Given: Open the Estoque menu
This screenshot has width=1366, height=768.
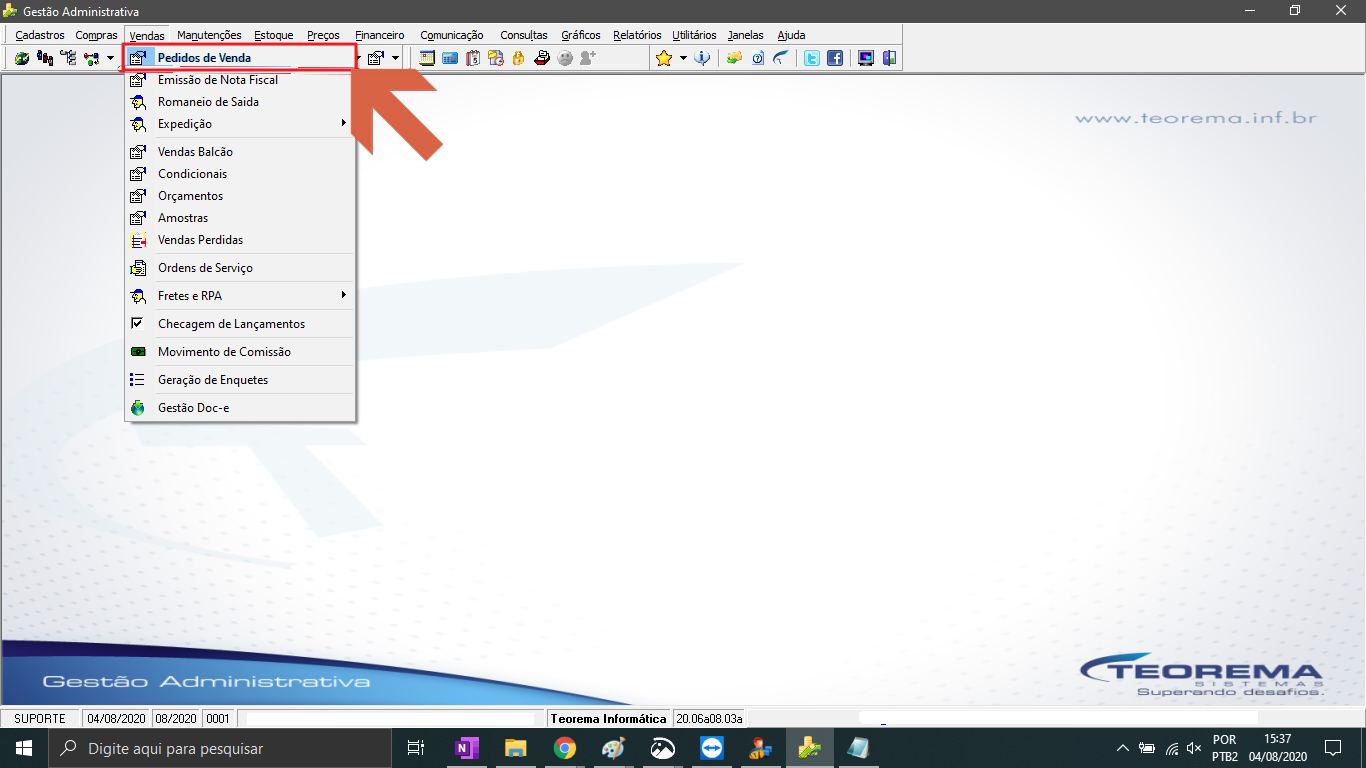Looking at the screenshot, I should coord(274,35).
